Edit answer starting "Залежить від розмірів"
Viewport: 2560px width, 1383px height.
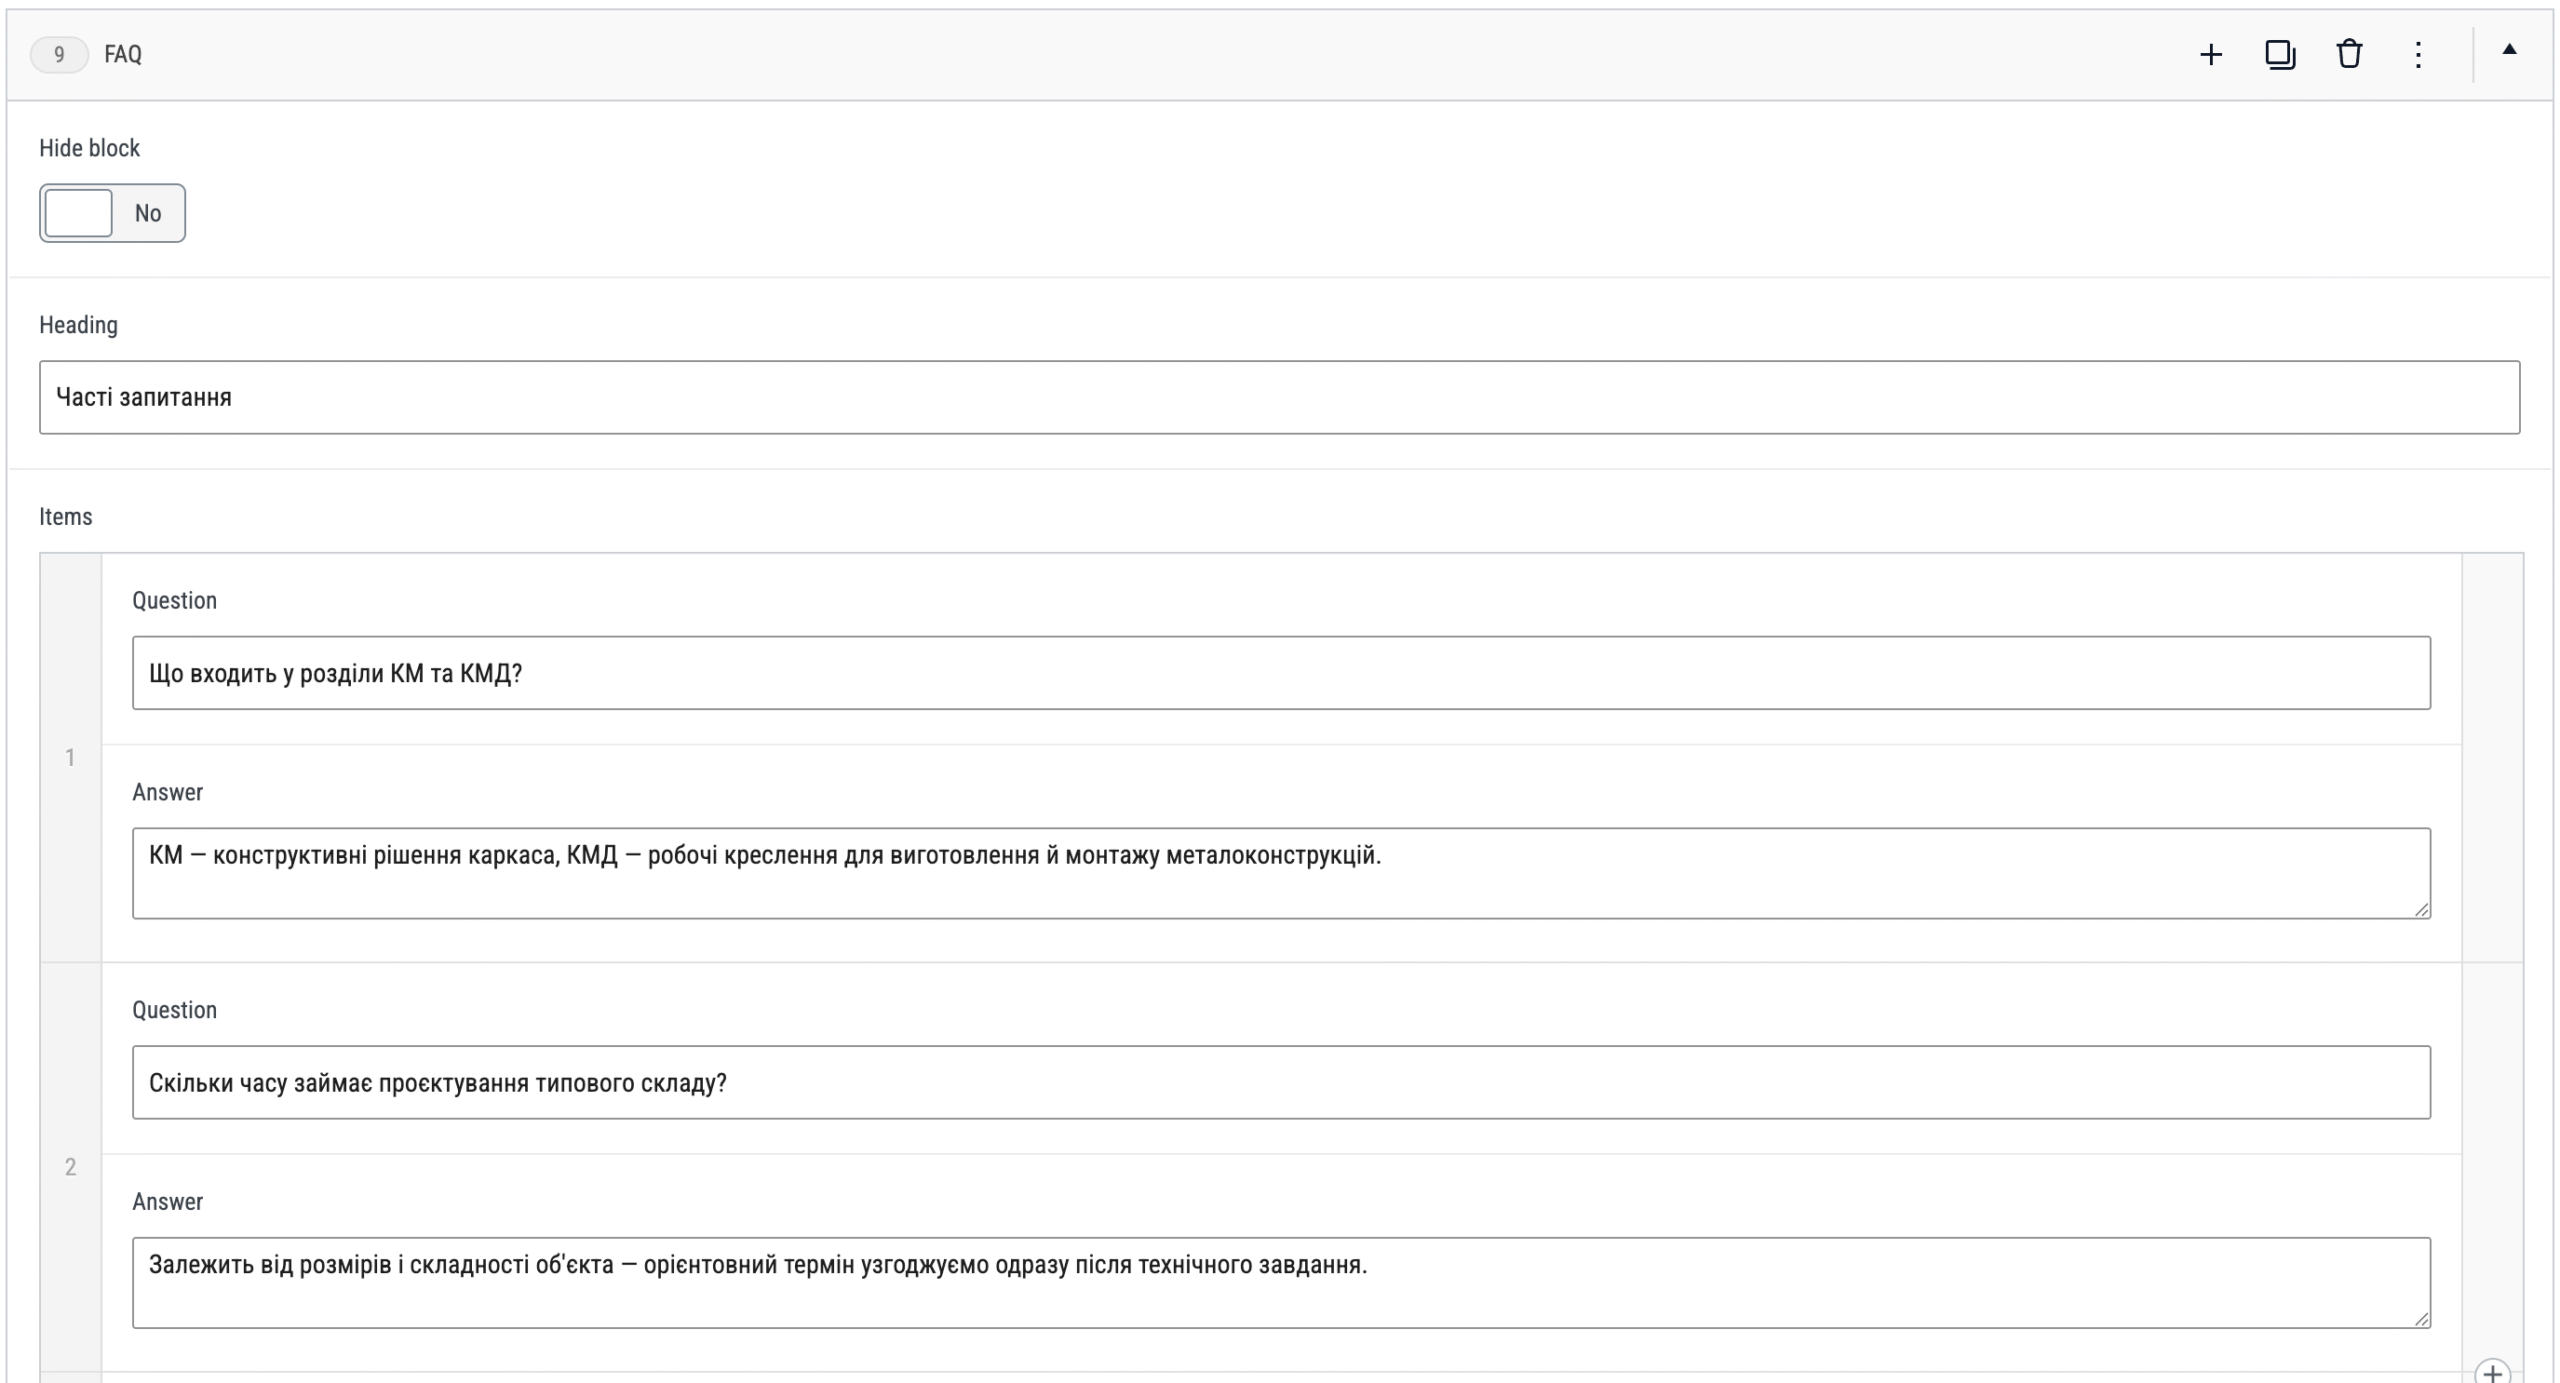pos(1281,1283)
